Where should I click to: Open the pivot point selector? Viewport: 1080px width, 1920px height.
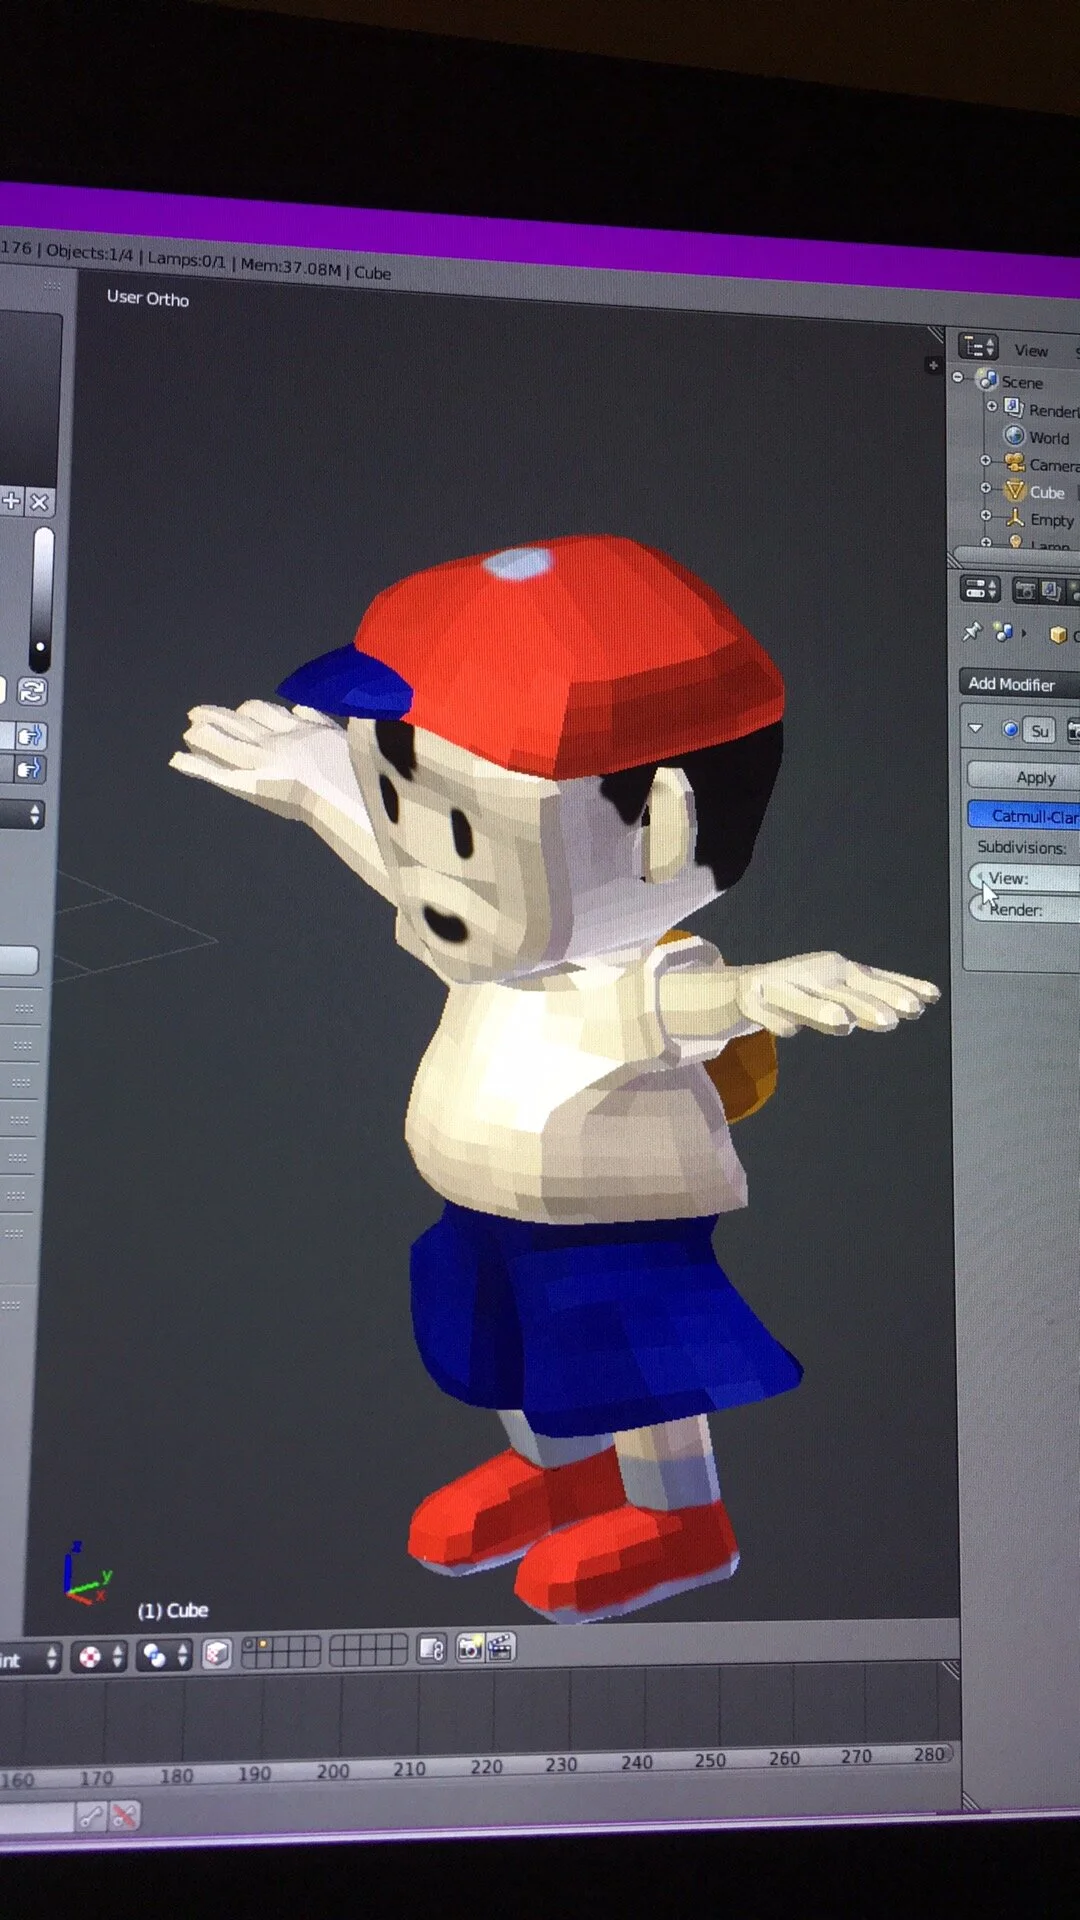tap(164, 1656)
